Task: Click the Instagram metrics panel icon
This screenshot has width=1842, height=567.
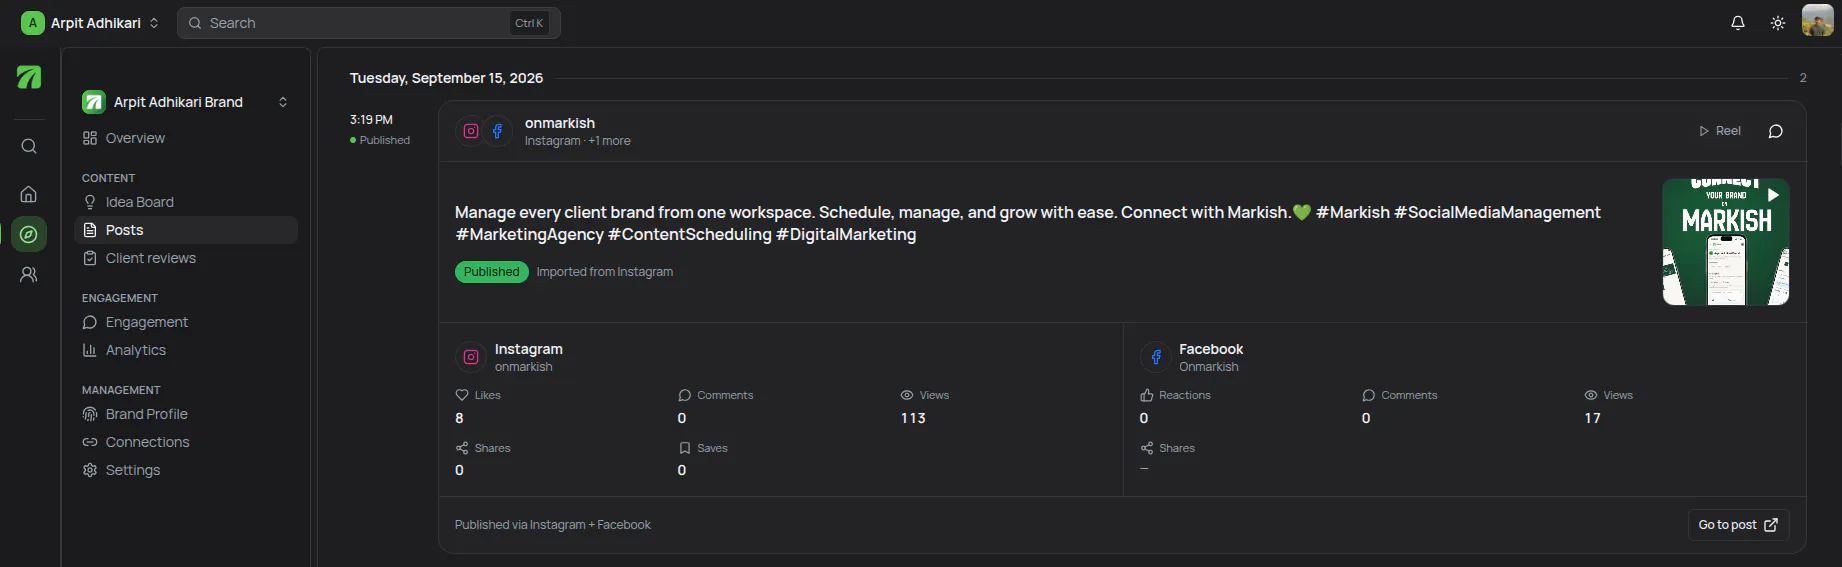Action: click(x=471, y=357)
